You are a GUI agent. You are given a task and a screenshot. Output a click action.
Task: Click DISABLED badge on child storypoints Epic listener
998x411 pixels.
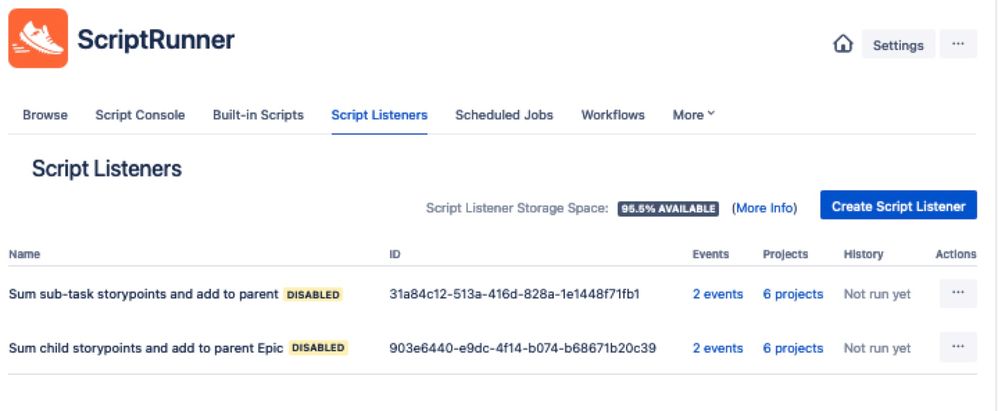click(318, 348)
